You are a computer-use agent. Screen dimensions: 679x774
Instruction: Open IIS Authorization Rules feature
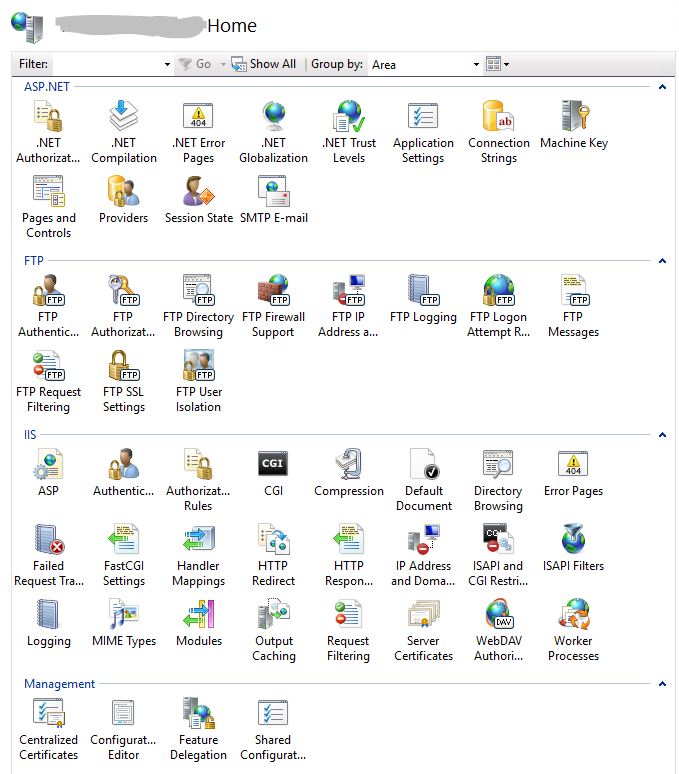pos(198,480)
